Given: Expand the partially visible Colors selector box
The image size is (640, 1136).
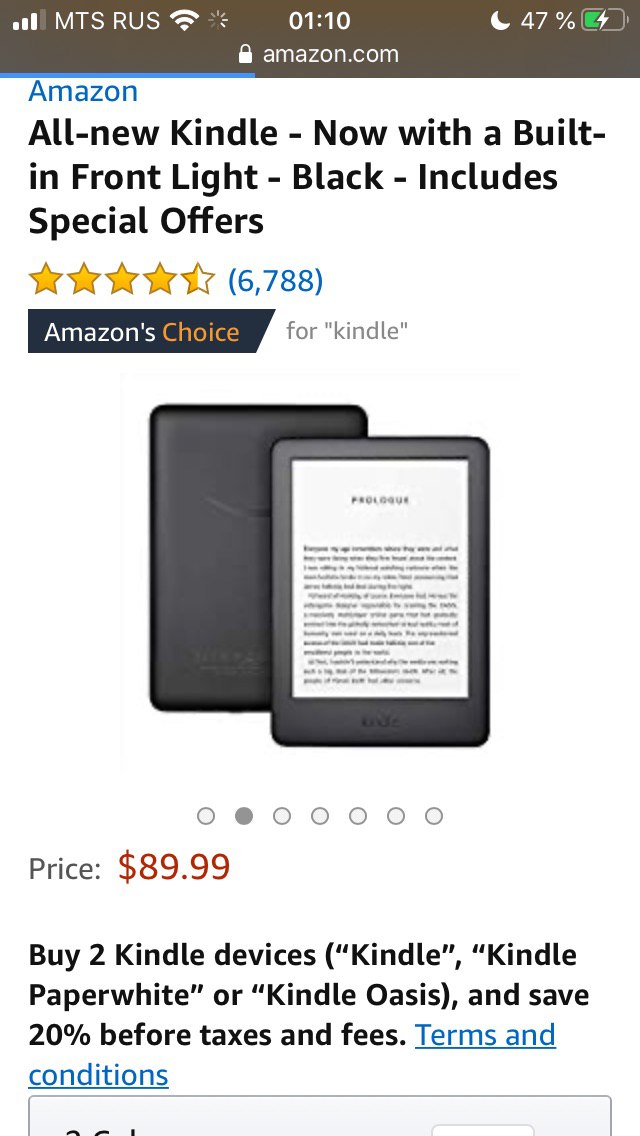Looking at the screenshot, I should click(x=320, y=1116).
